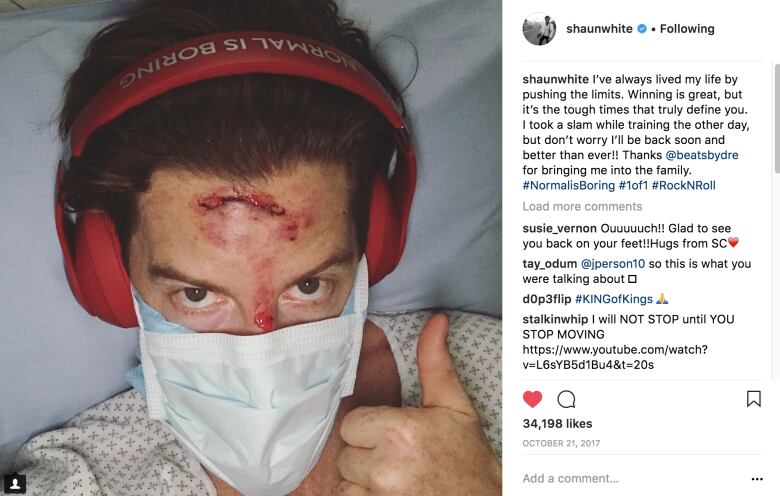The image size is (780, 496).
Task: Save post with the bookmark icon
Action: pyautogui.click(x=754, y=398)
